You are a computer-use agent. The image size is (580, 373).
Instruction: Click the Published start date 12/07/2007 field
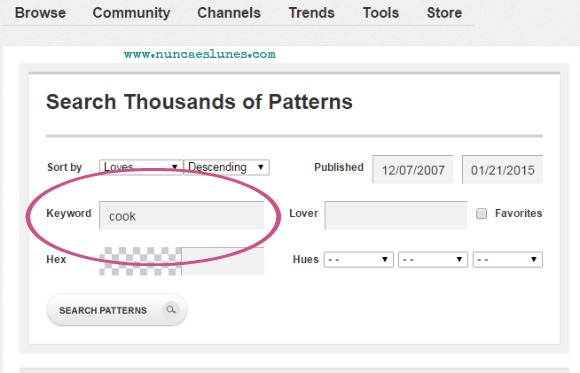point(413,170)
